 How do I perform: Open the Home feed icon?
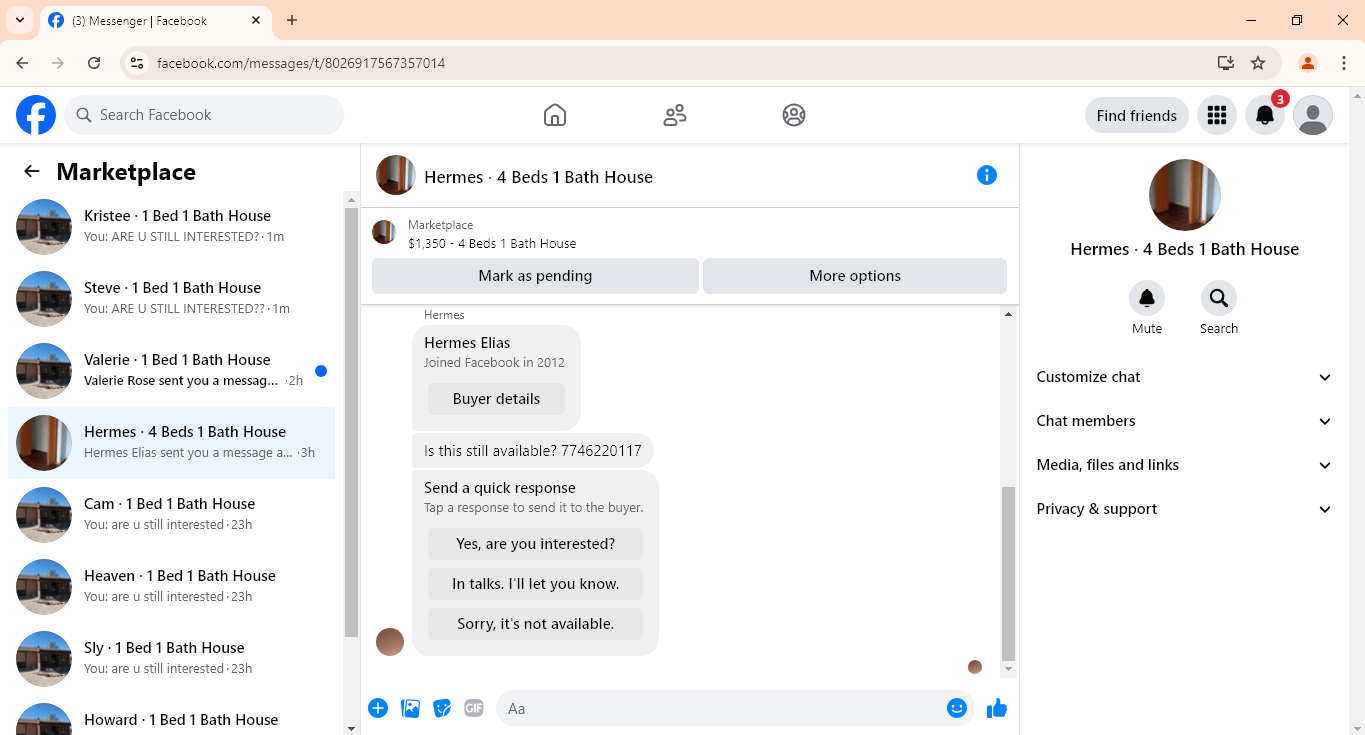point(555,115)
